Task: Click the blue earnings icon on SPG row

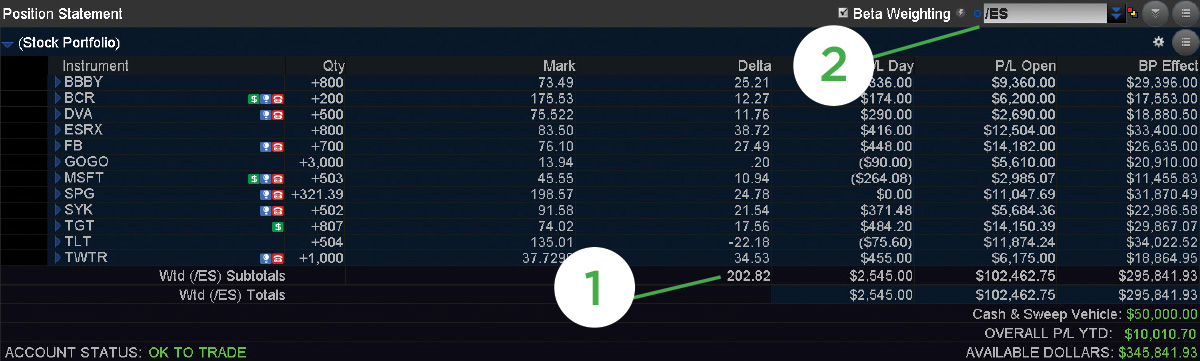Action: (265, 194)
